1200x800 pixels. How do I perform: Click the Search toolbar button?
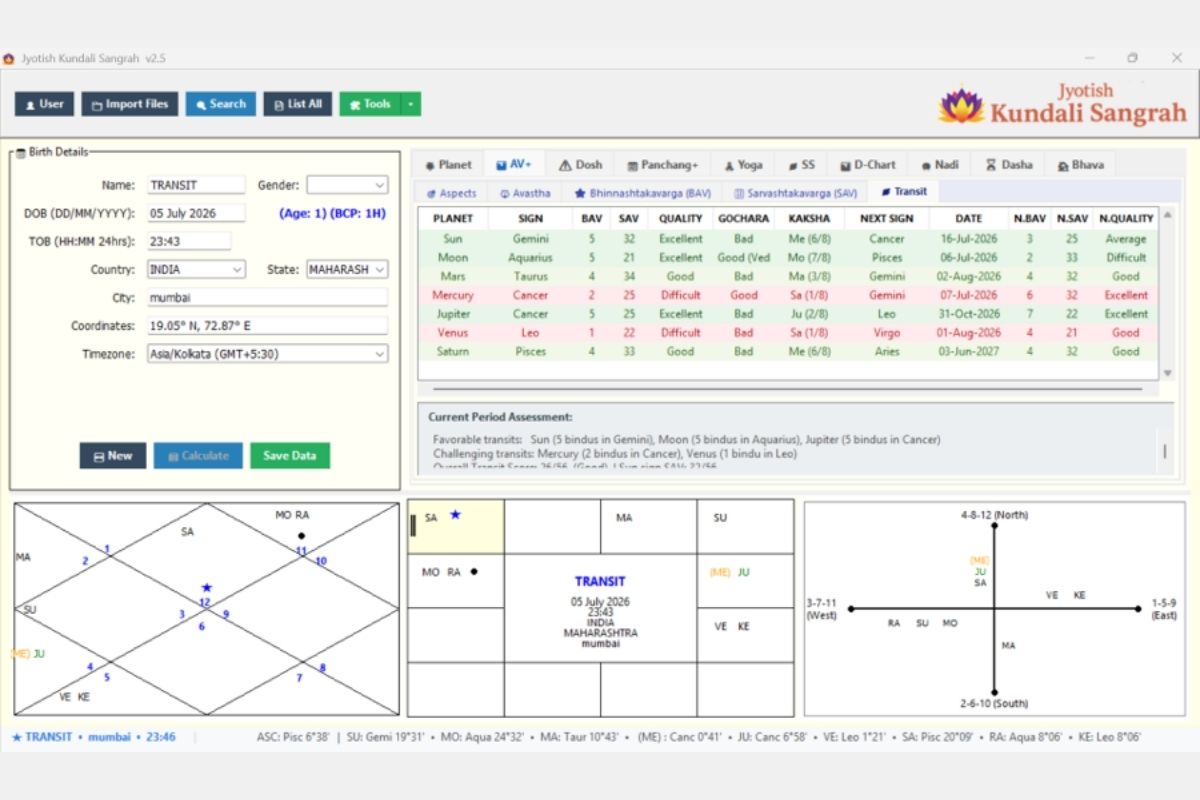pyautogui.click(x=220, y=104)
